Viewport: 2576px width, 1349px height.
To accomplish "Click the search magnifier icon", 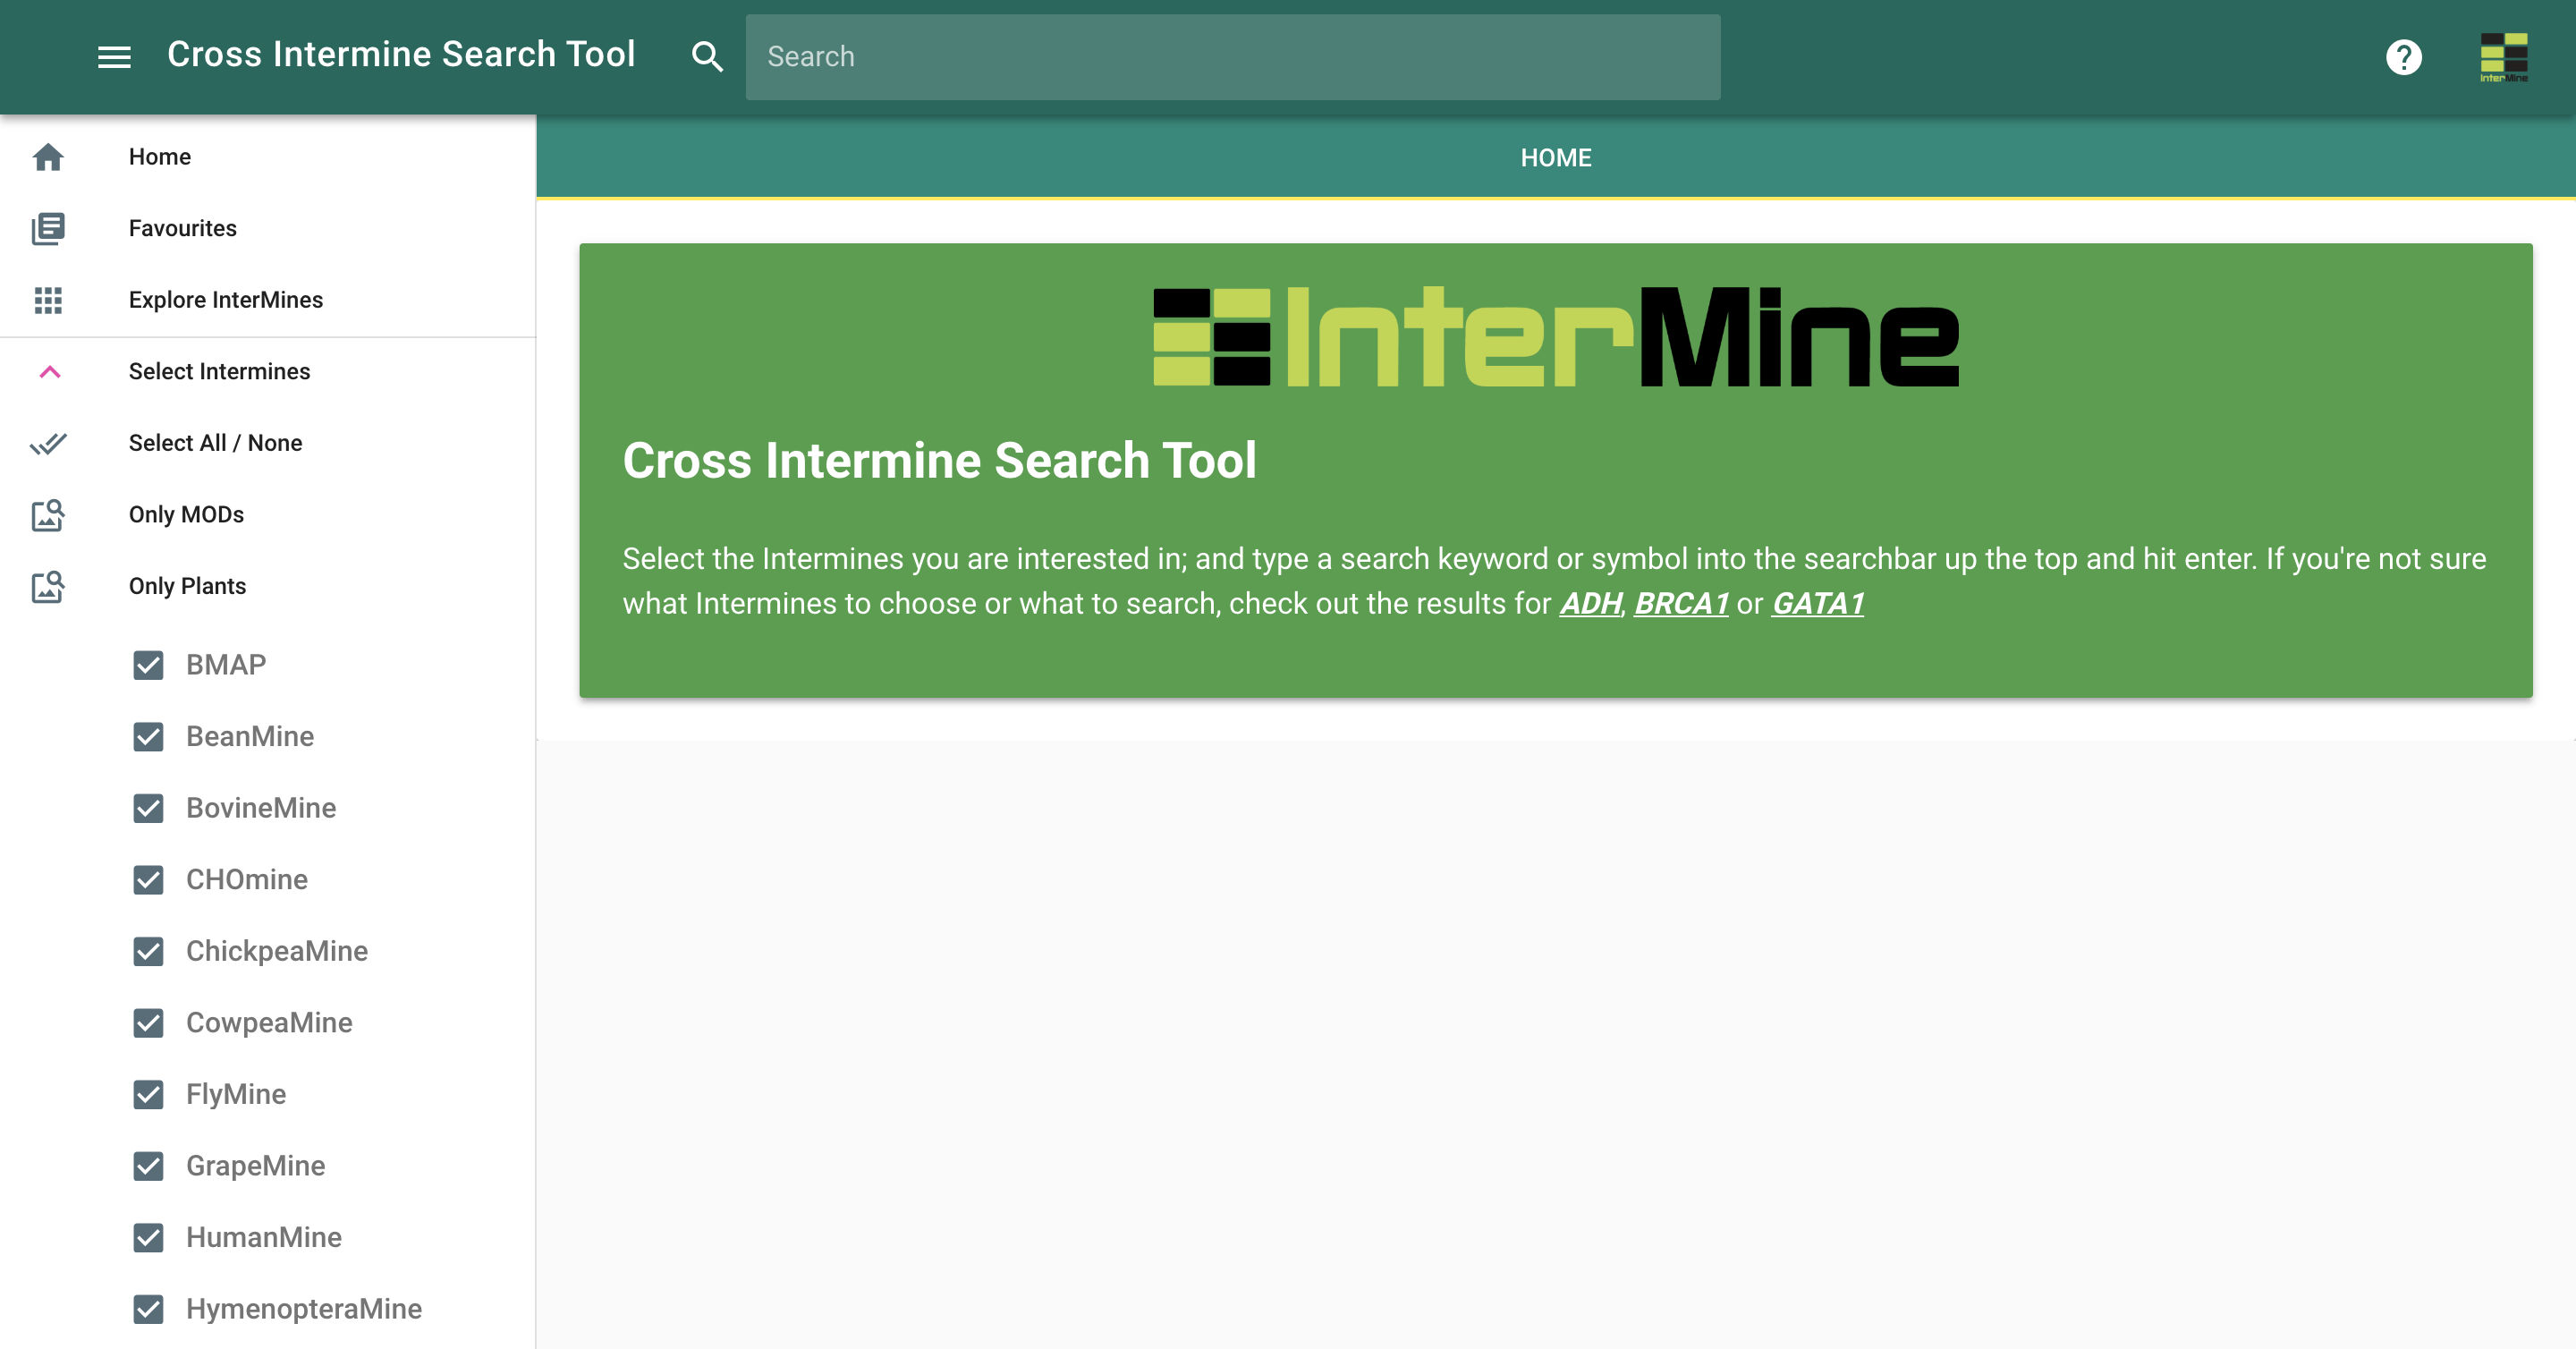I will pyautogui.click(x=708, y=57).
